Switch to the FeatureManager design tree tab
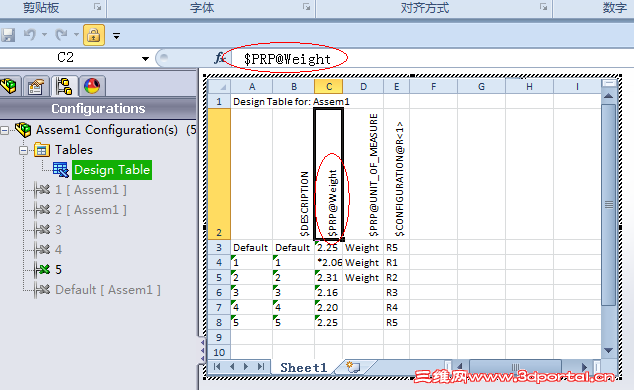This screenshot has width=634, height=390. click(x=9, y=86)
